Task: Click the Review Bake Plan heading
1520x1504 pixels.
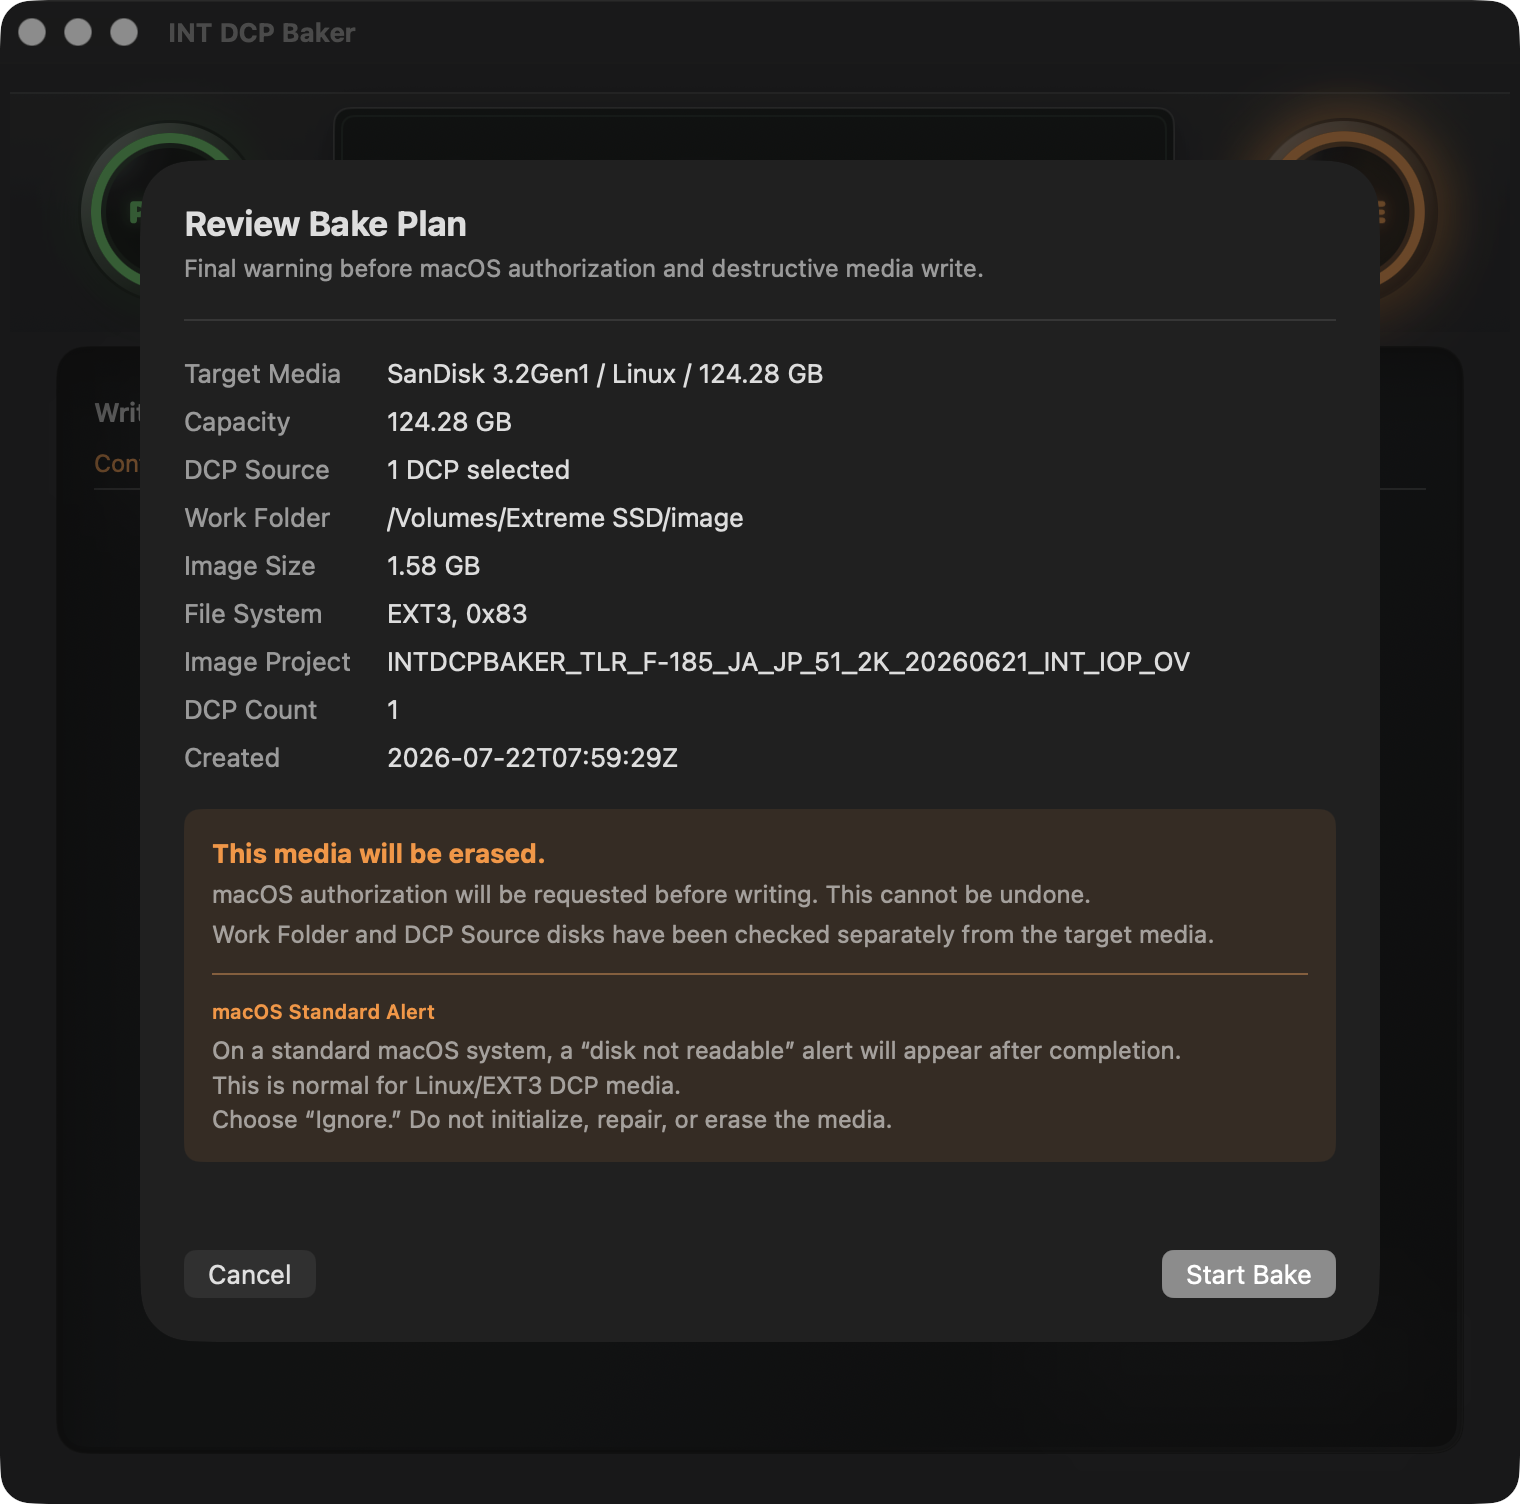Action: (x=326, y=224)
